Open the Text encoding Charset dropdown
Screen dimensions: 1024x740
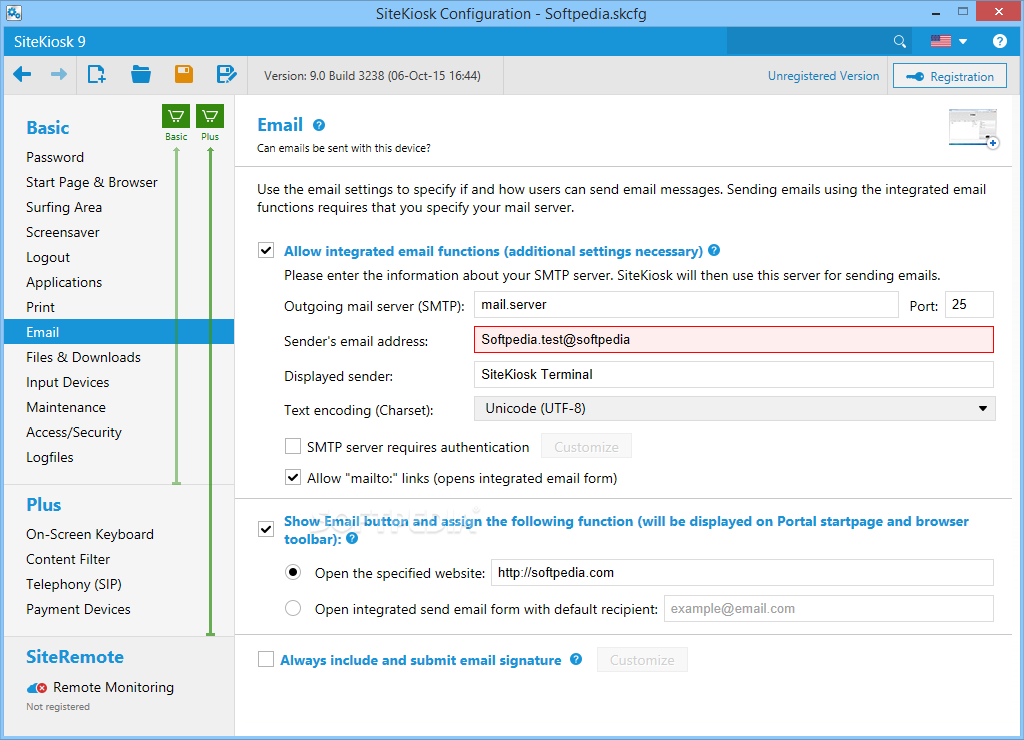[734, 409]
